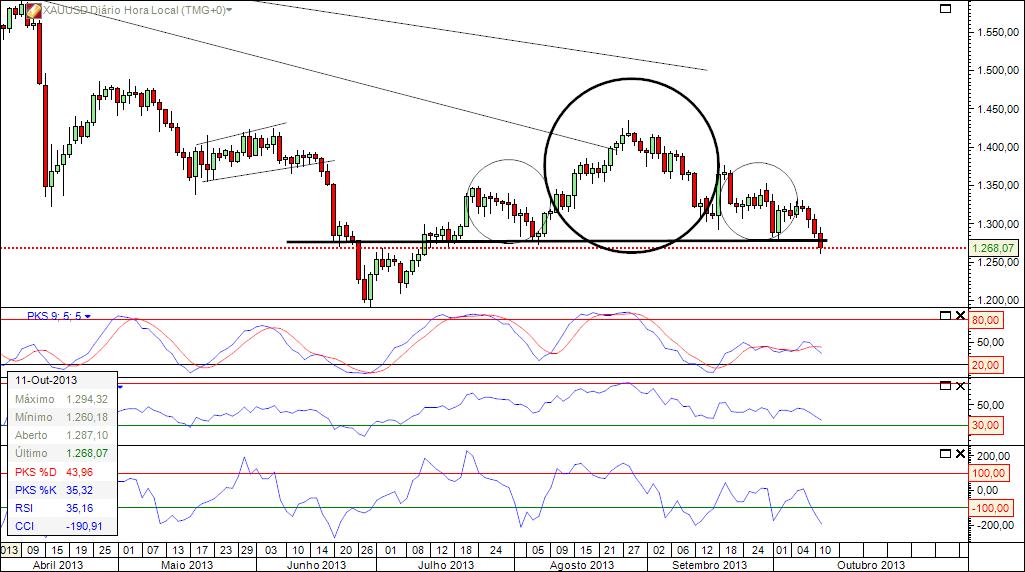The image size is (1025, 572).
Task: Click the Máximo value 1.294,32
Action: [87, 399]
